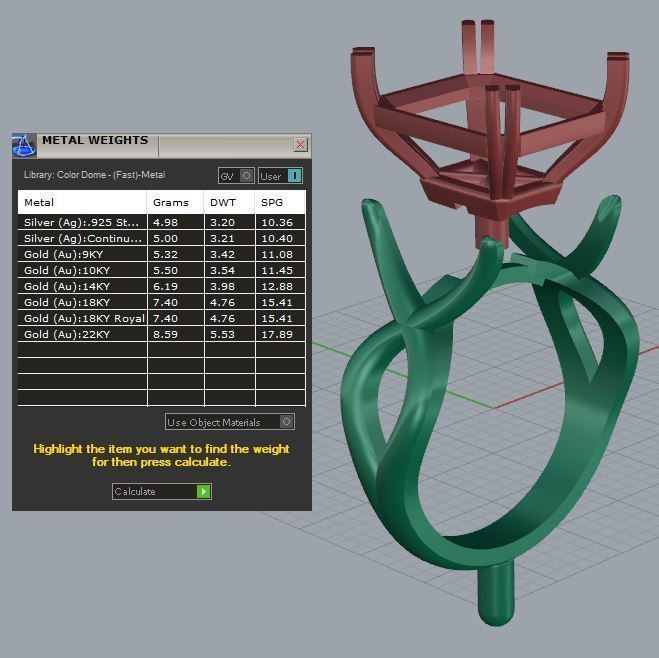Click the 5.00 grams value
This screenshot has height=658, width=659.
[x=166, y=238]
